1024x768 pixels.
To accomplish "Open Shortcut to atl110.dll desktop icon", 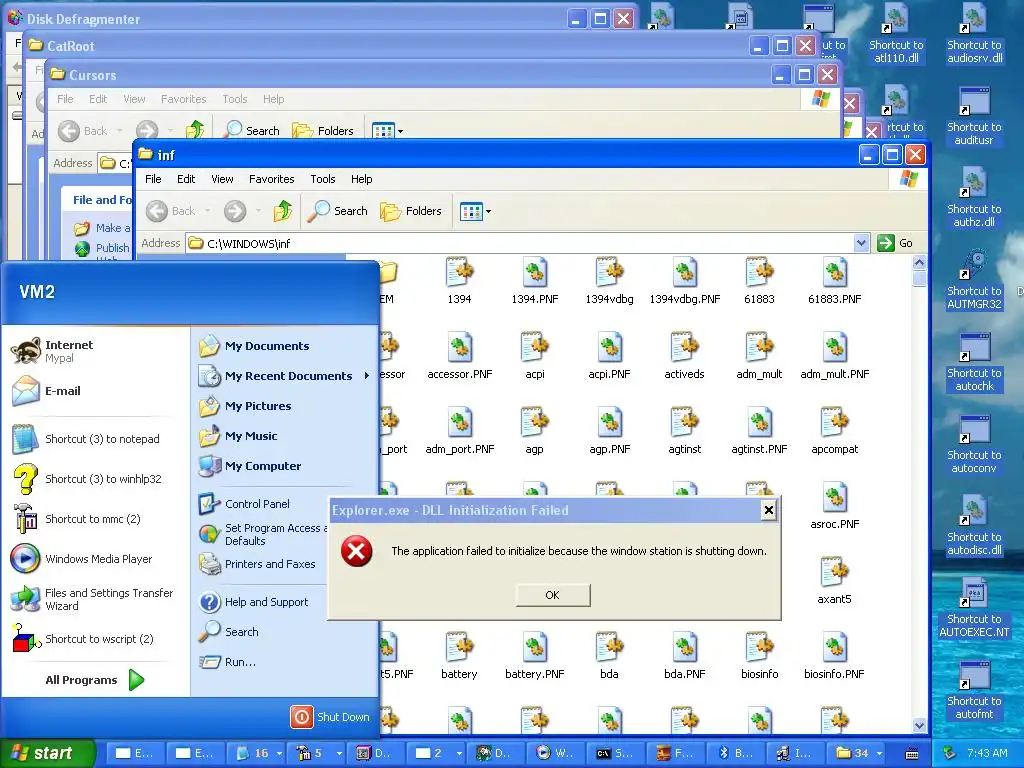I will click(896, 33).
